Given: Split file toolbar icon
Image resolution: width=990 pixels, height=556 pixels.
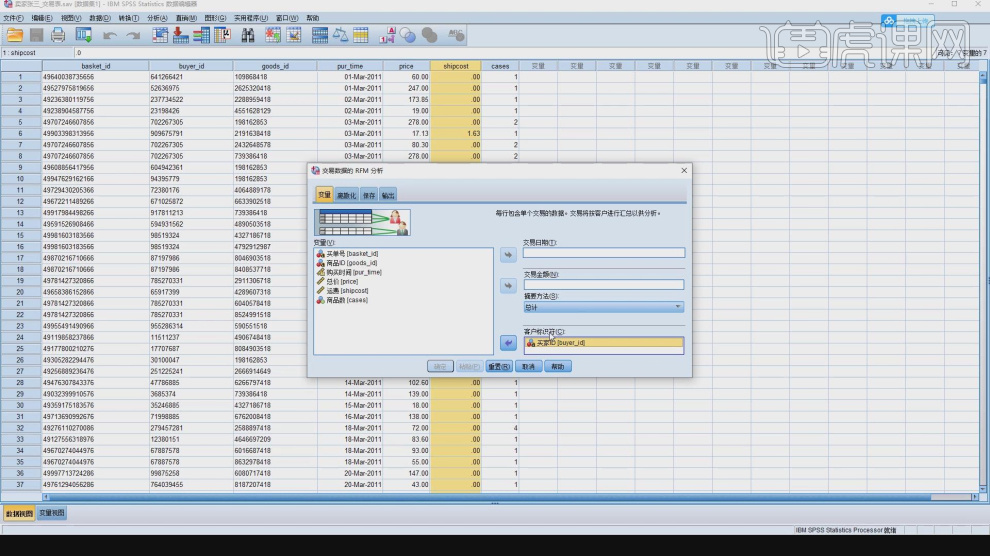Looking at the screenshot, I should (x=319, y=35).
